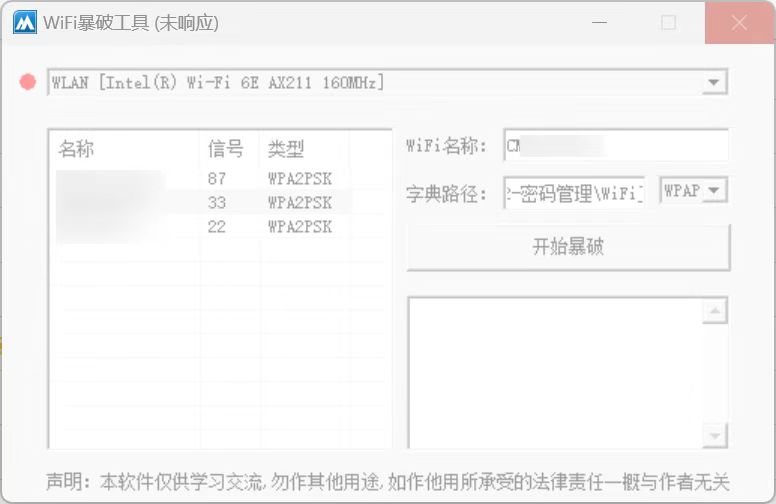Sort list by 类型 column header
Image resolution: width=776 pixels, height=504 pixels.
tap(304, 149)
